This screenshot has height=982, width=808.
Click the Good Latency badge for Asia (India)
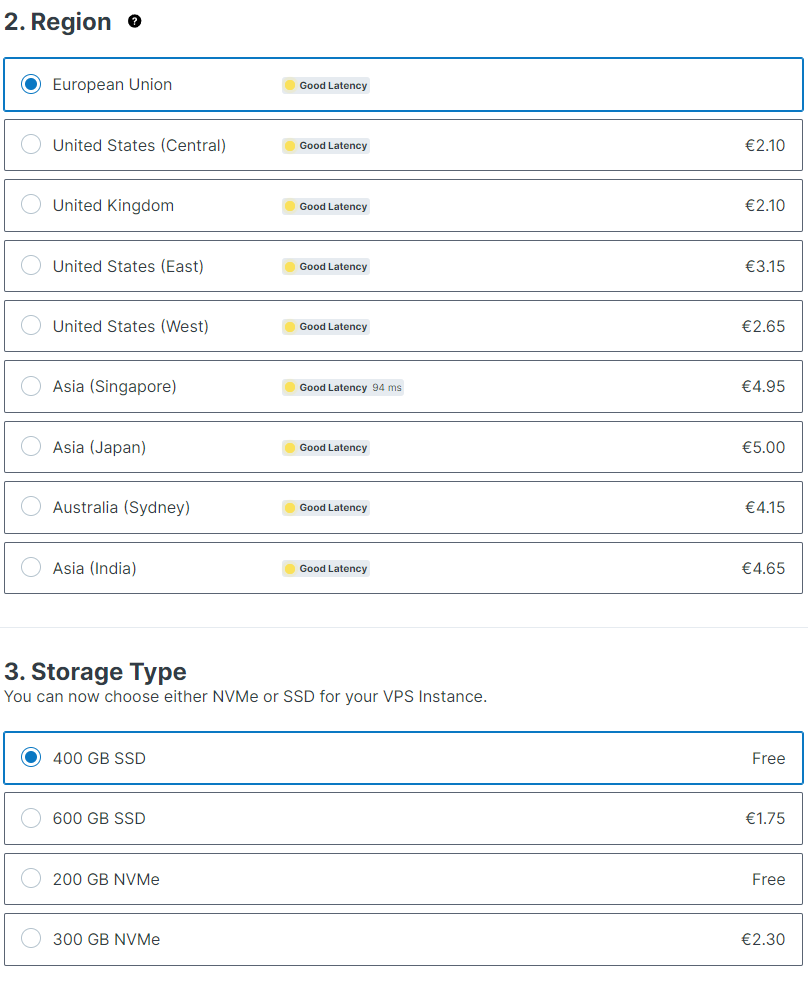pos(326,569)
